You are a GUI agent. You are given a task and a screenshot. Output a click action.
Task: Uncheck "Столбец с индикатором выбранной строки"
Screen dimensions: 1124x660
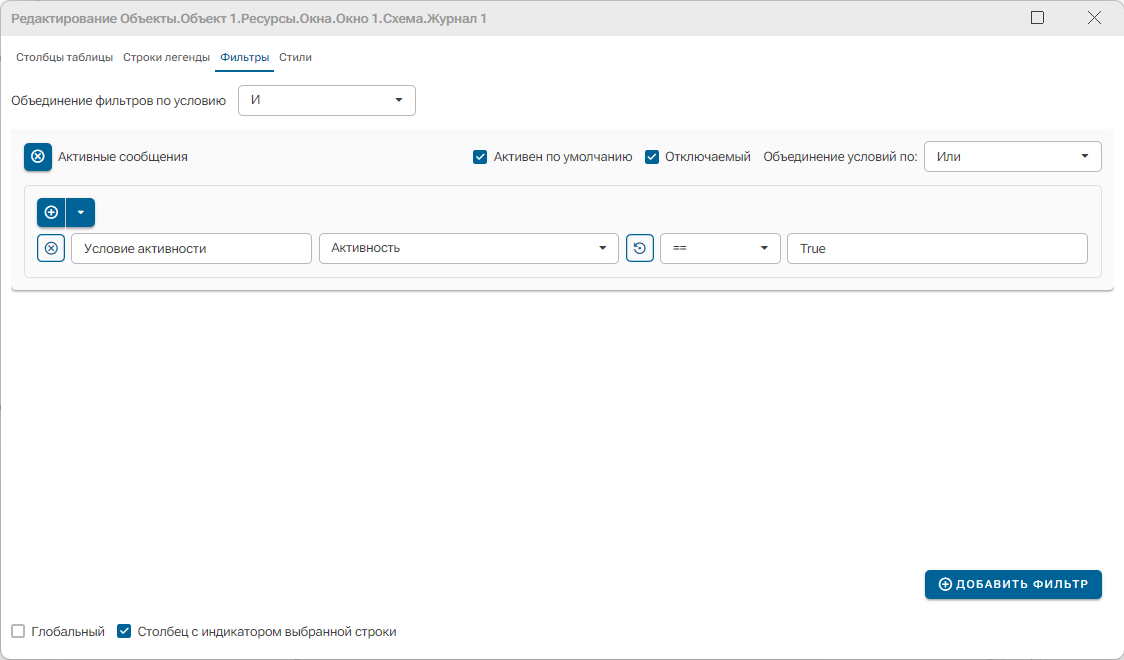(x=124, y=631)
